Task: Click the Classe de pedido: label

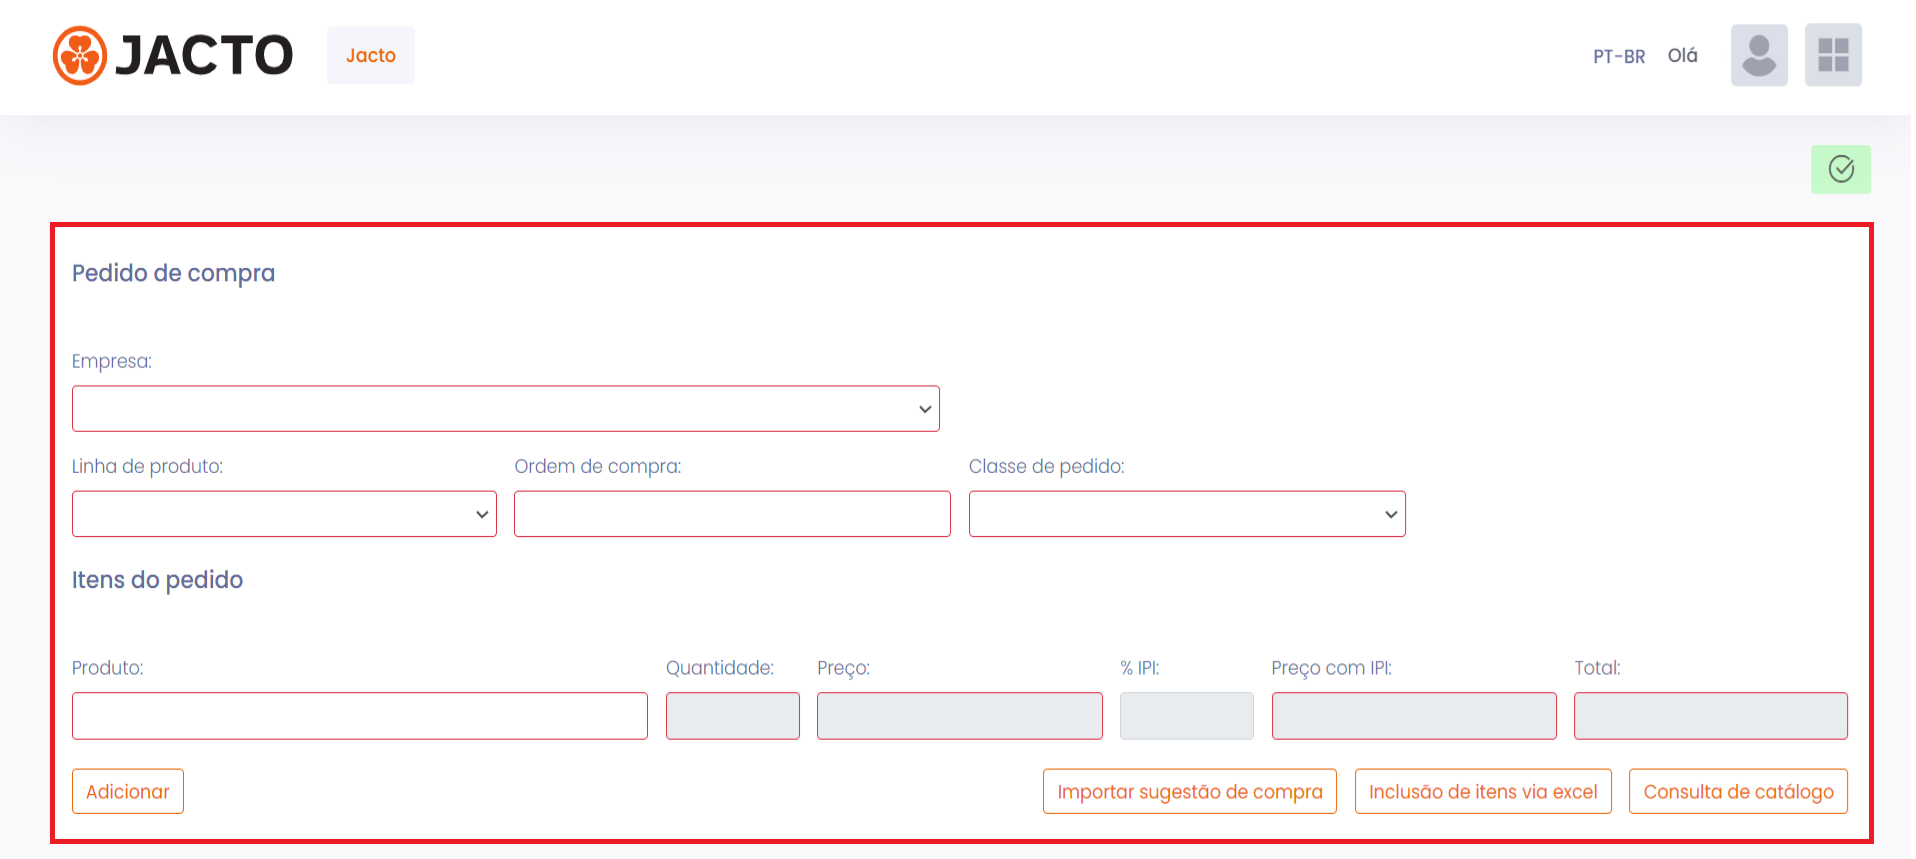Action: (1046, 466)
